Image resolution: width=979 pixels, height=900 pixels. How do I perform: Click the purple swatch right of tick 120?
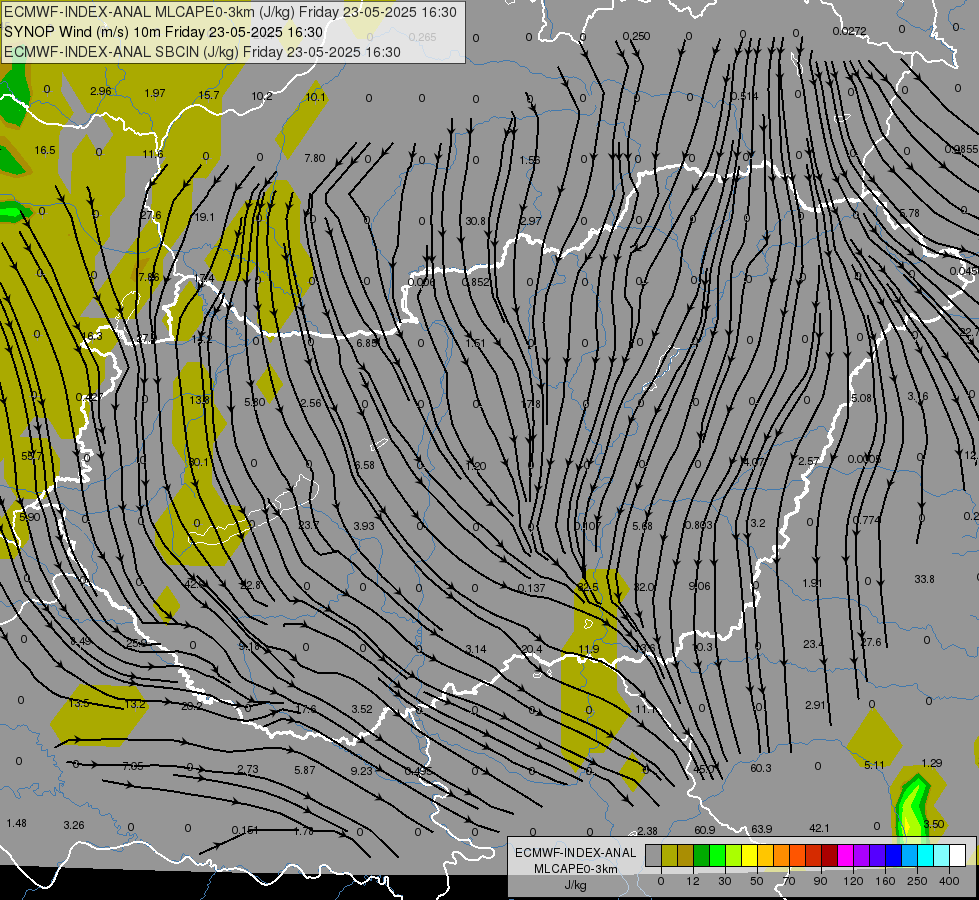861,855
